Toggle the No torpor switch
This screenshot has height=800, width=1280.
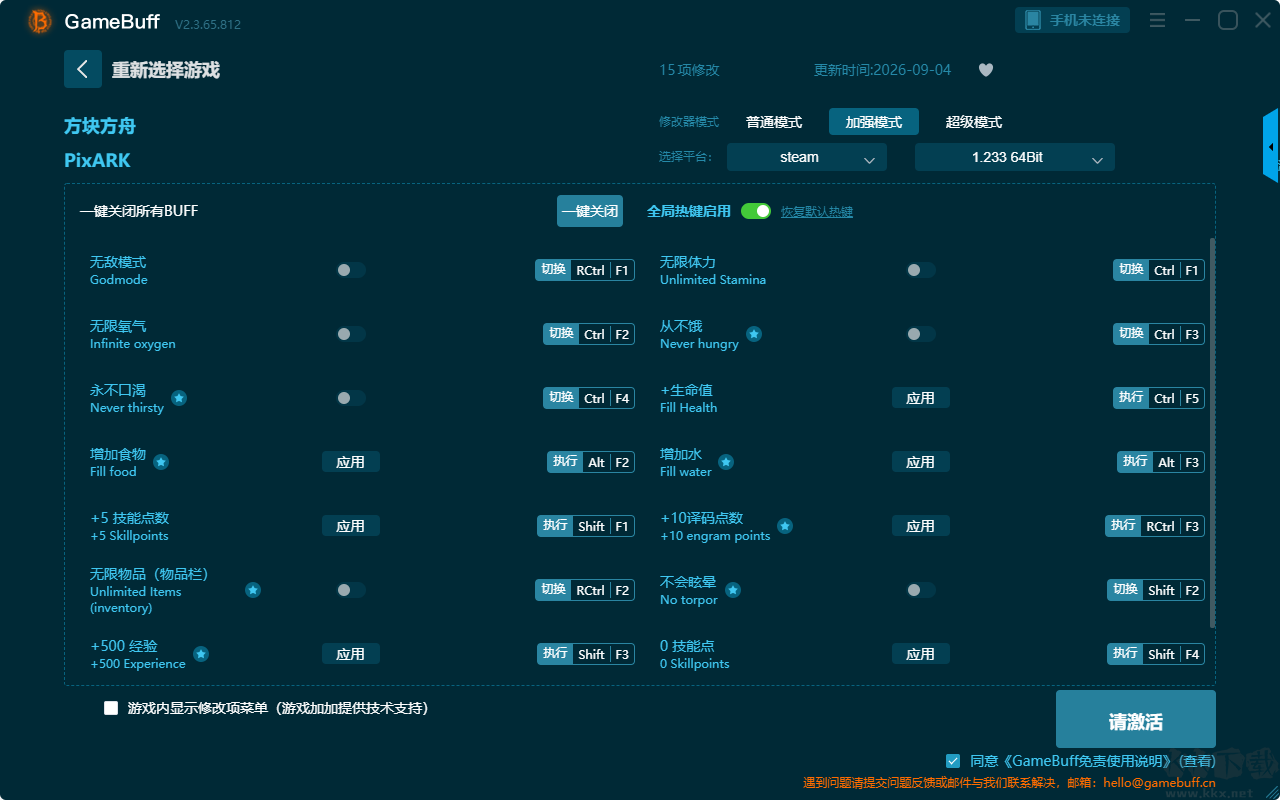click(x=921, y=590)
